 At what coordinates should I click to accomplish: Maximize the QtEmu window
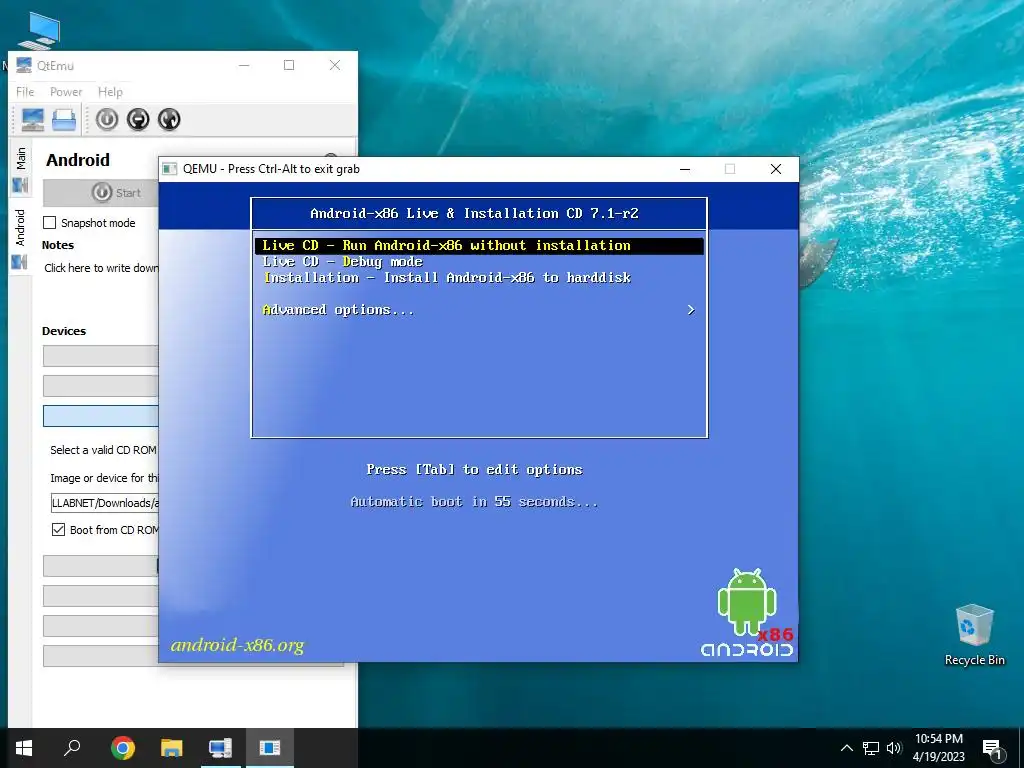point(289,65)
